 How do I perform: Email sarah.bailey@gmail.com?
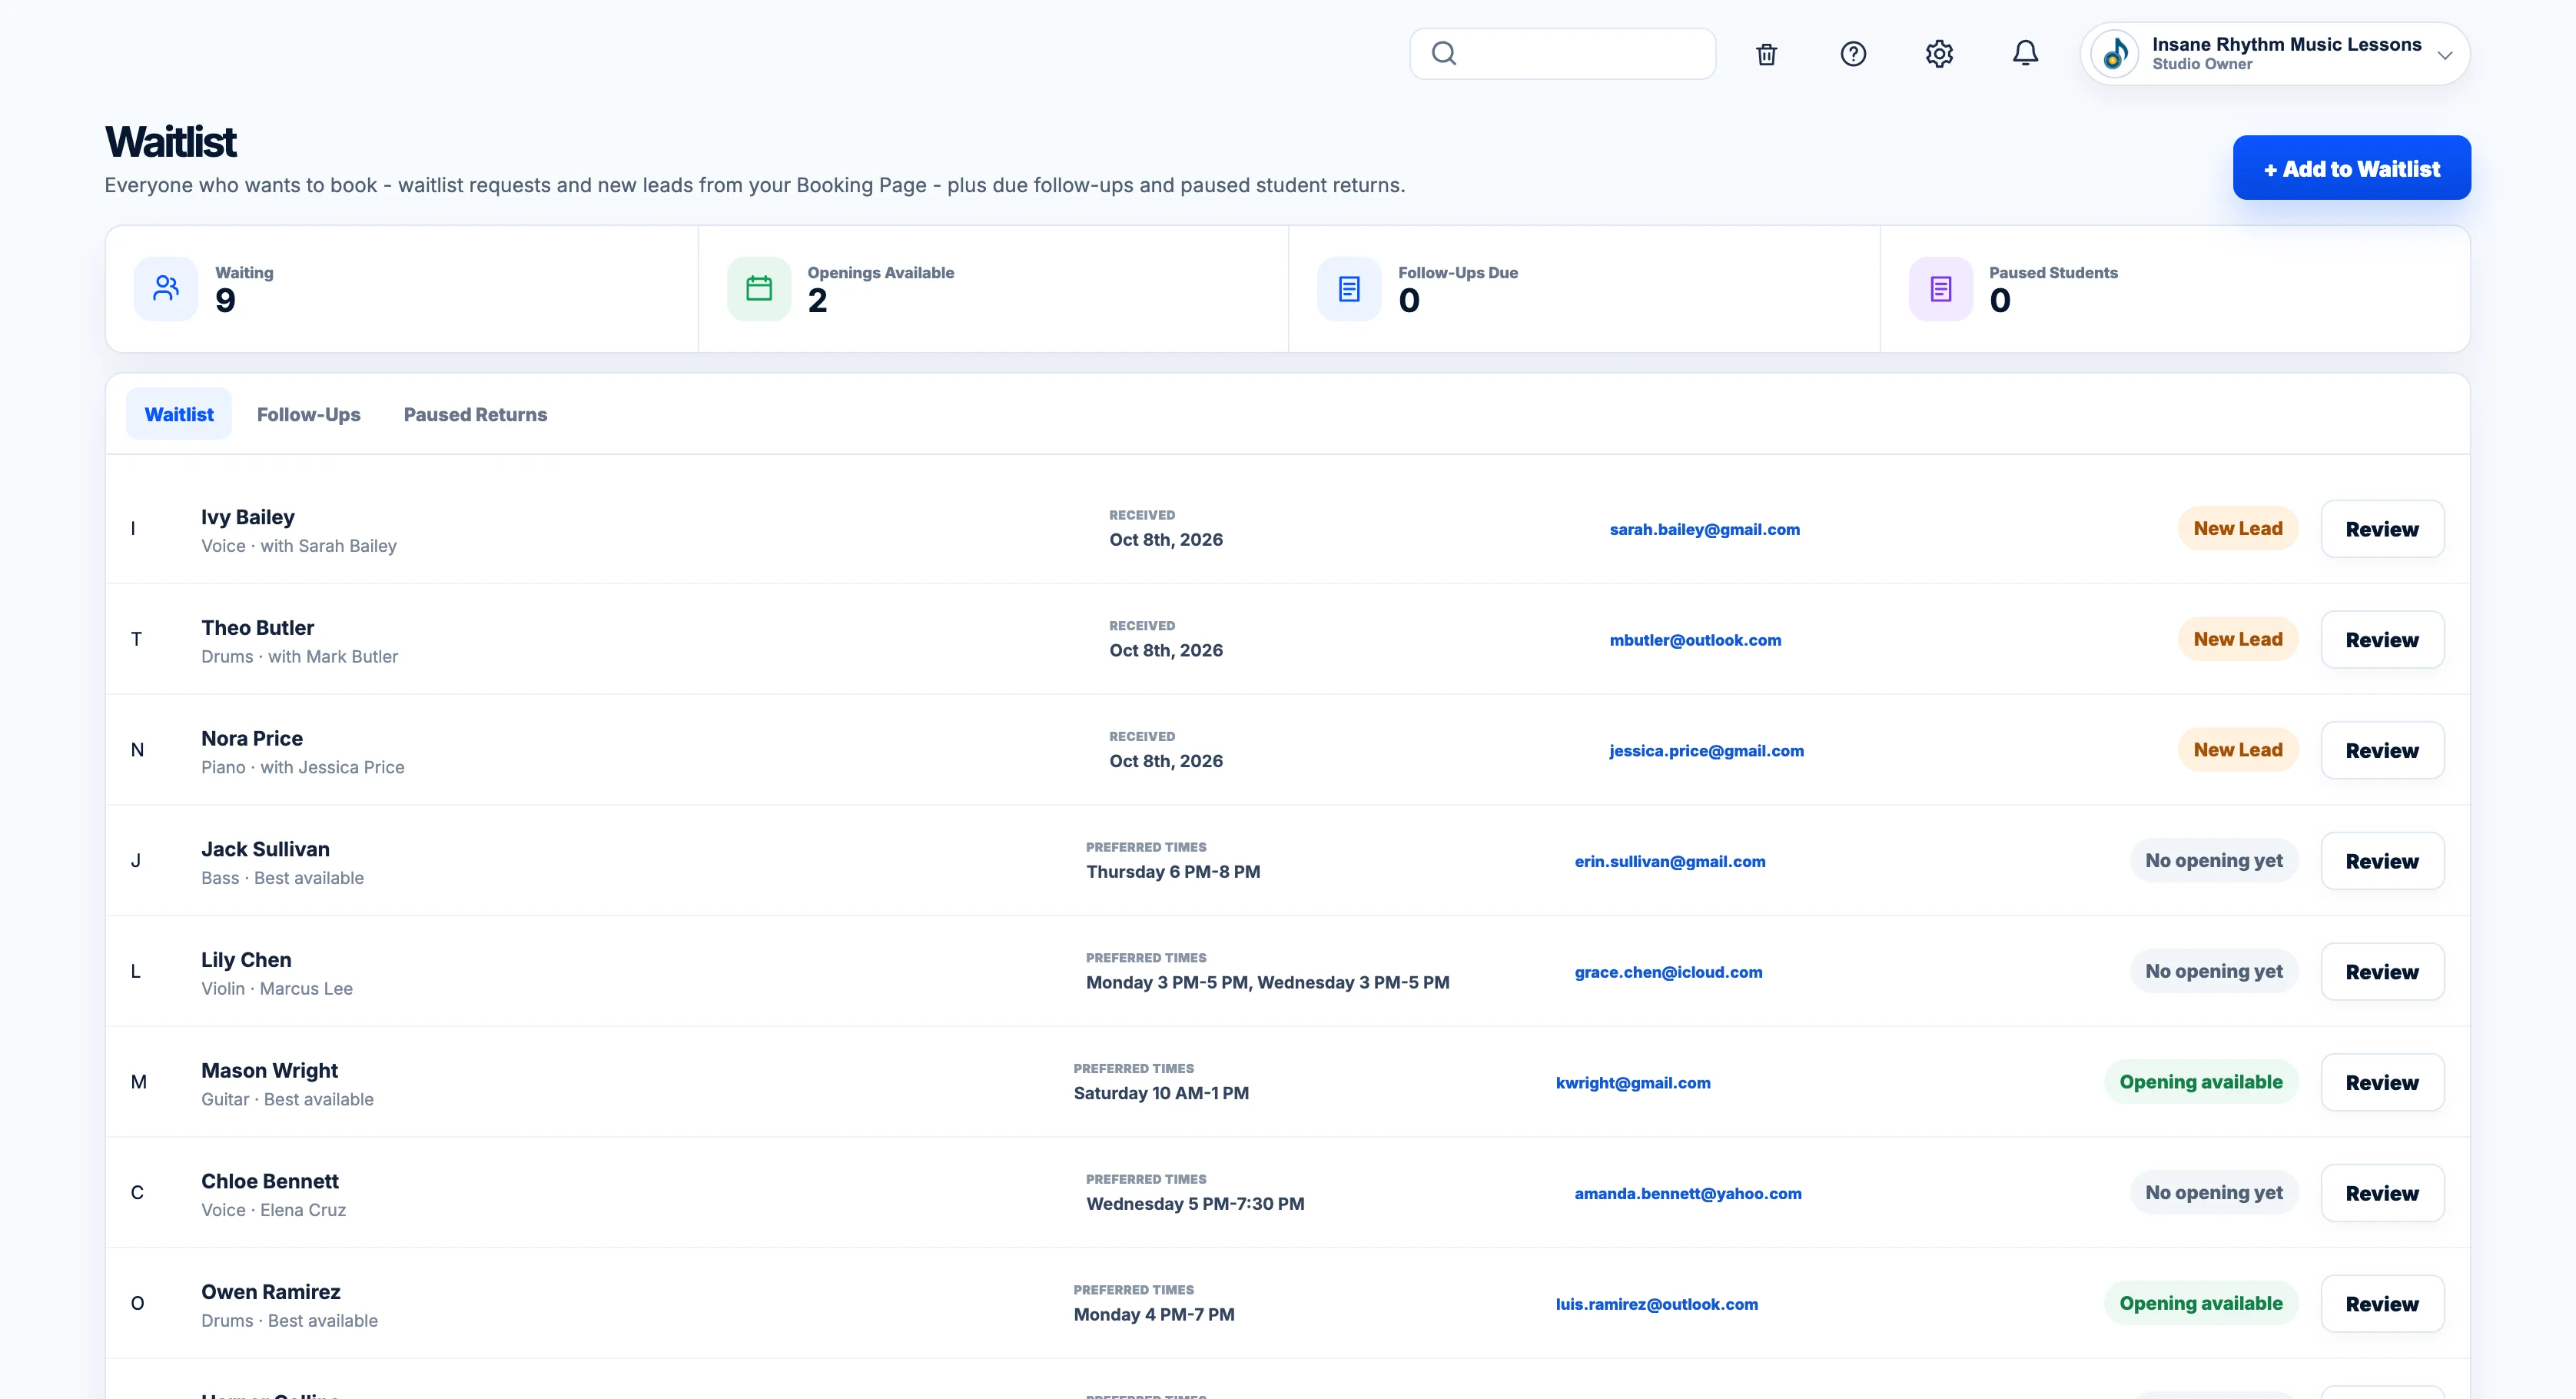pos(1704,530)
